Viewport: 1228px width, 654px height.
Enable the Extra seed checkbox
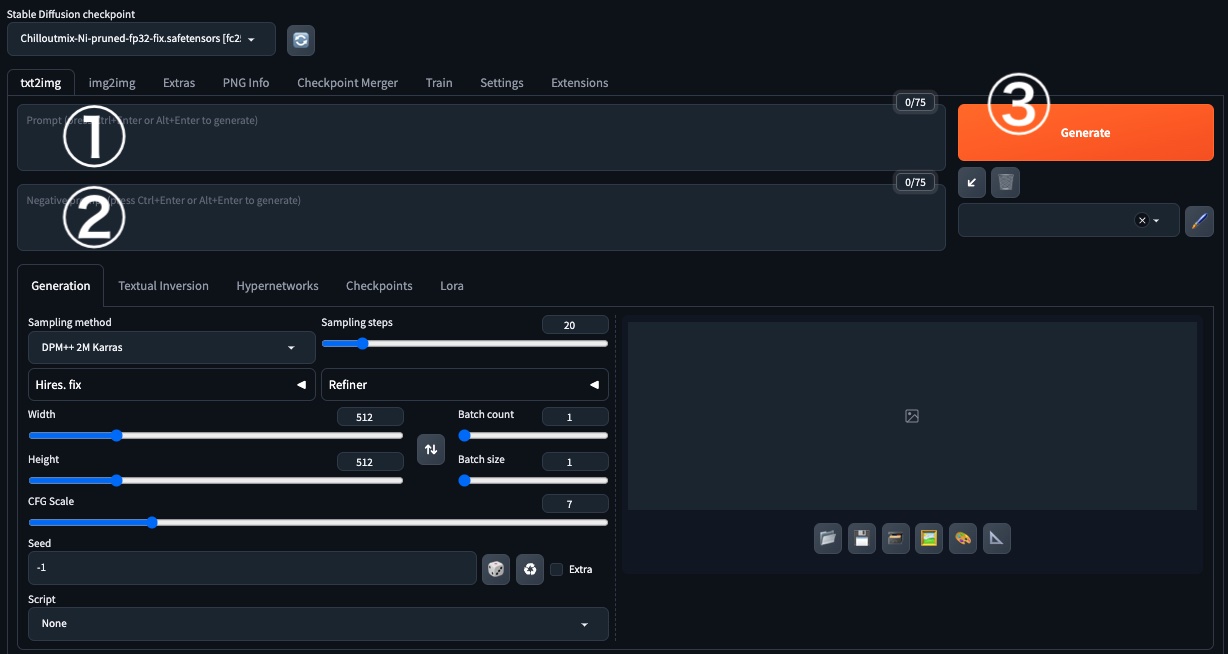point(557,569)
